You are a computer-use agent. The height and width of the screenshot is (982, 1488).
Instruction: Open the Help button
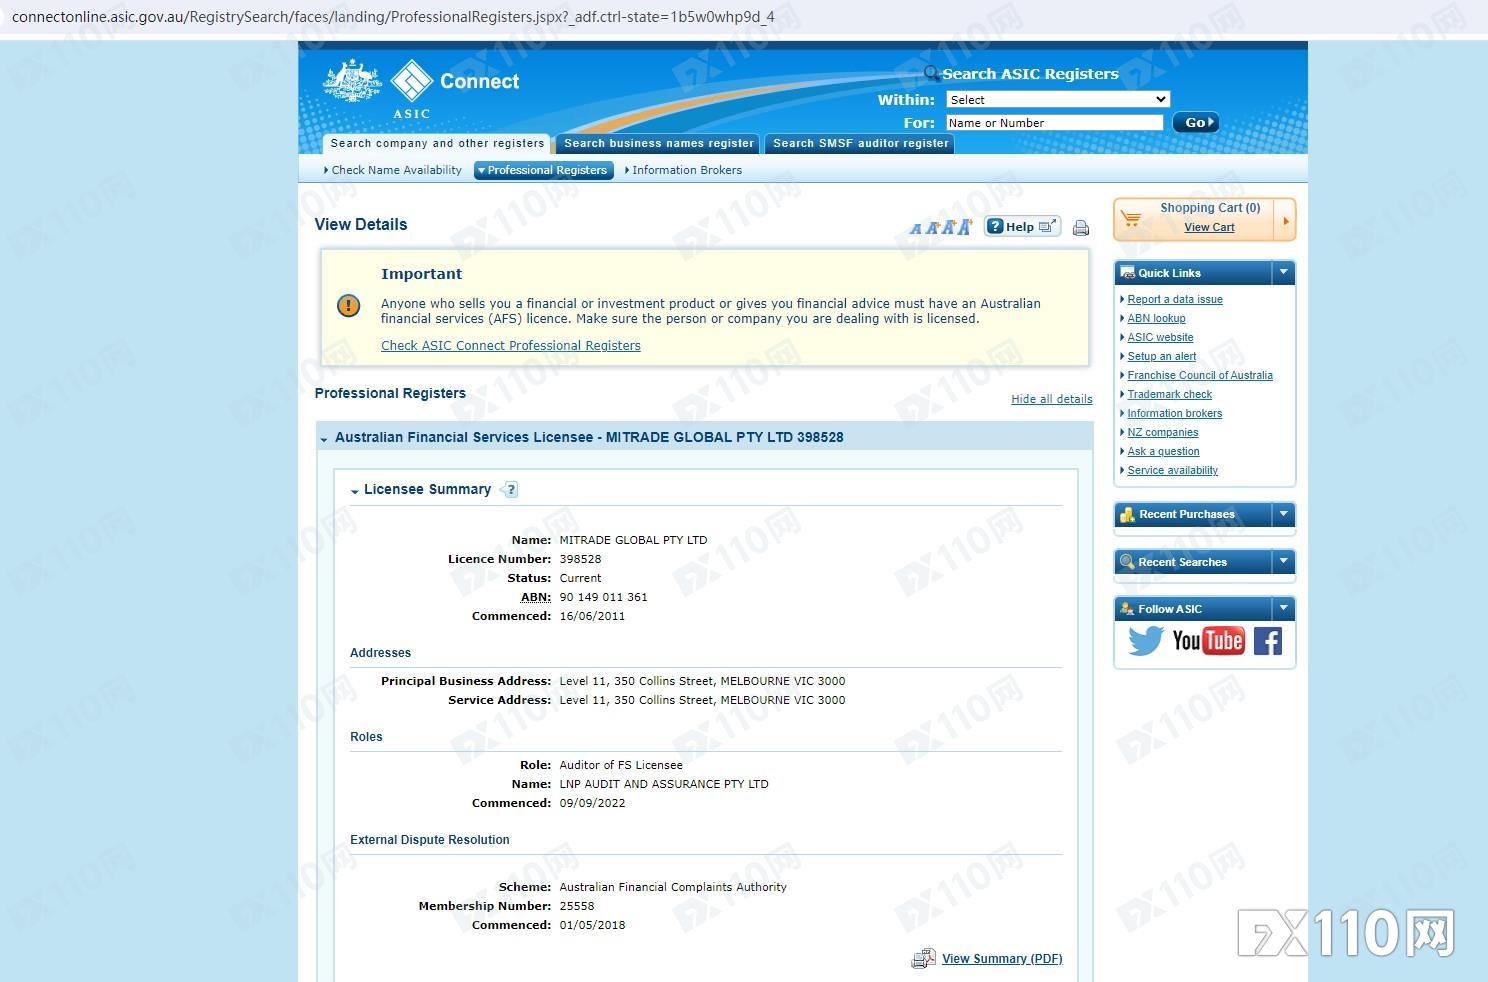click(x=1022, y=227)
